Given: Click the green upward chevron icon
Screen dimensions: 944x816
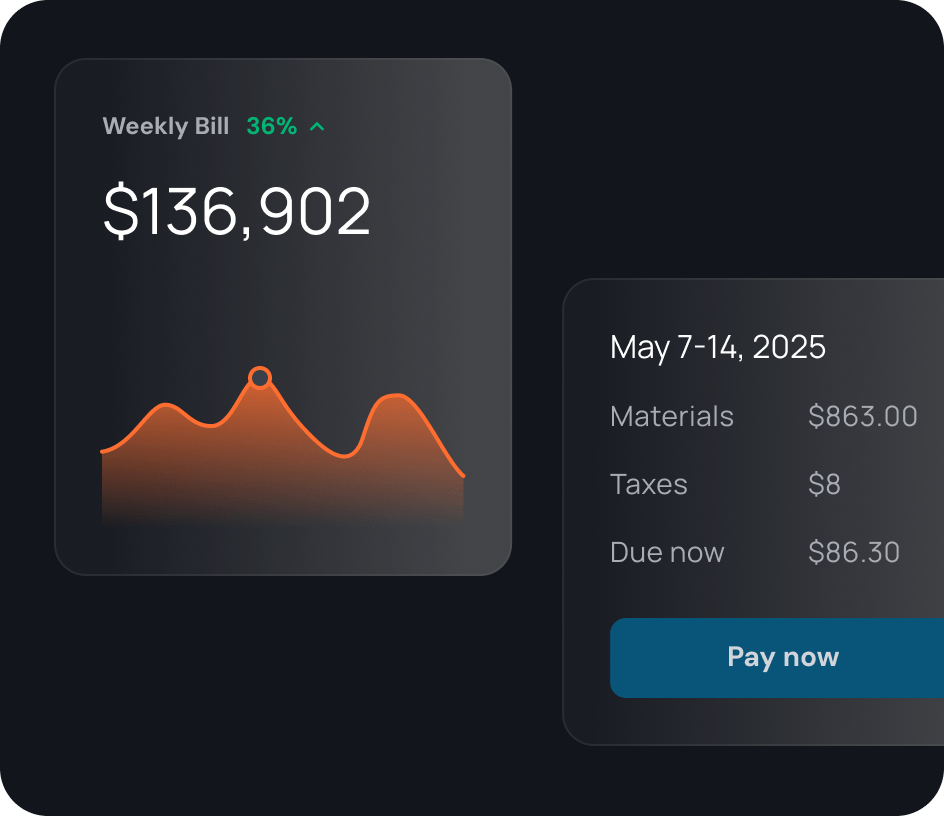Looking at the screenshot, I should [x=317, y=127].
